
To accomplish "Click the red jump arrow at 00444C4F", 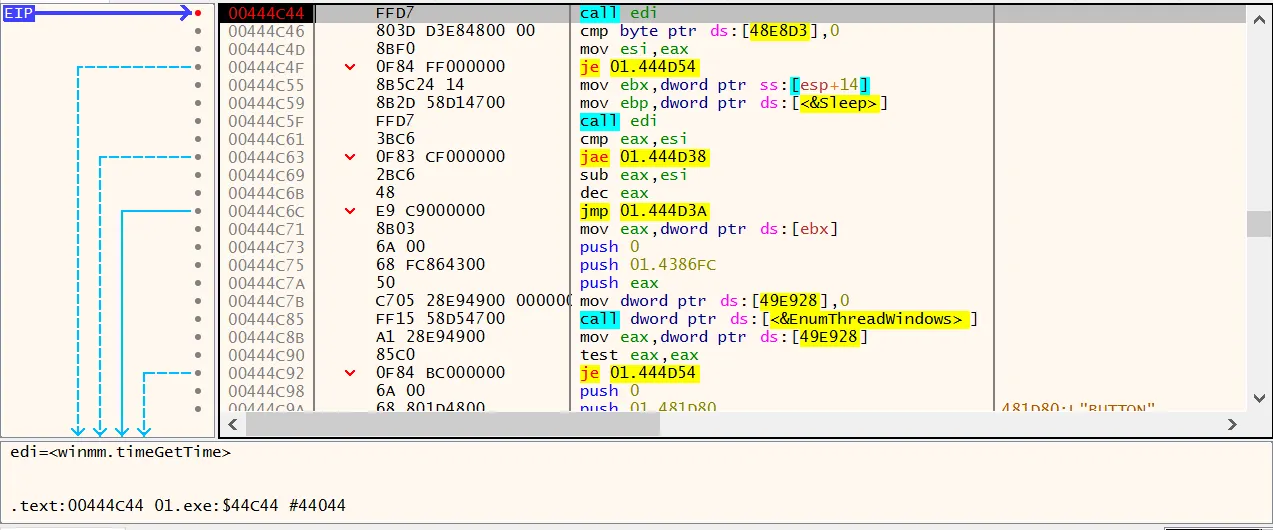I will 349,67.
